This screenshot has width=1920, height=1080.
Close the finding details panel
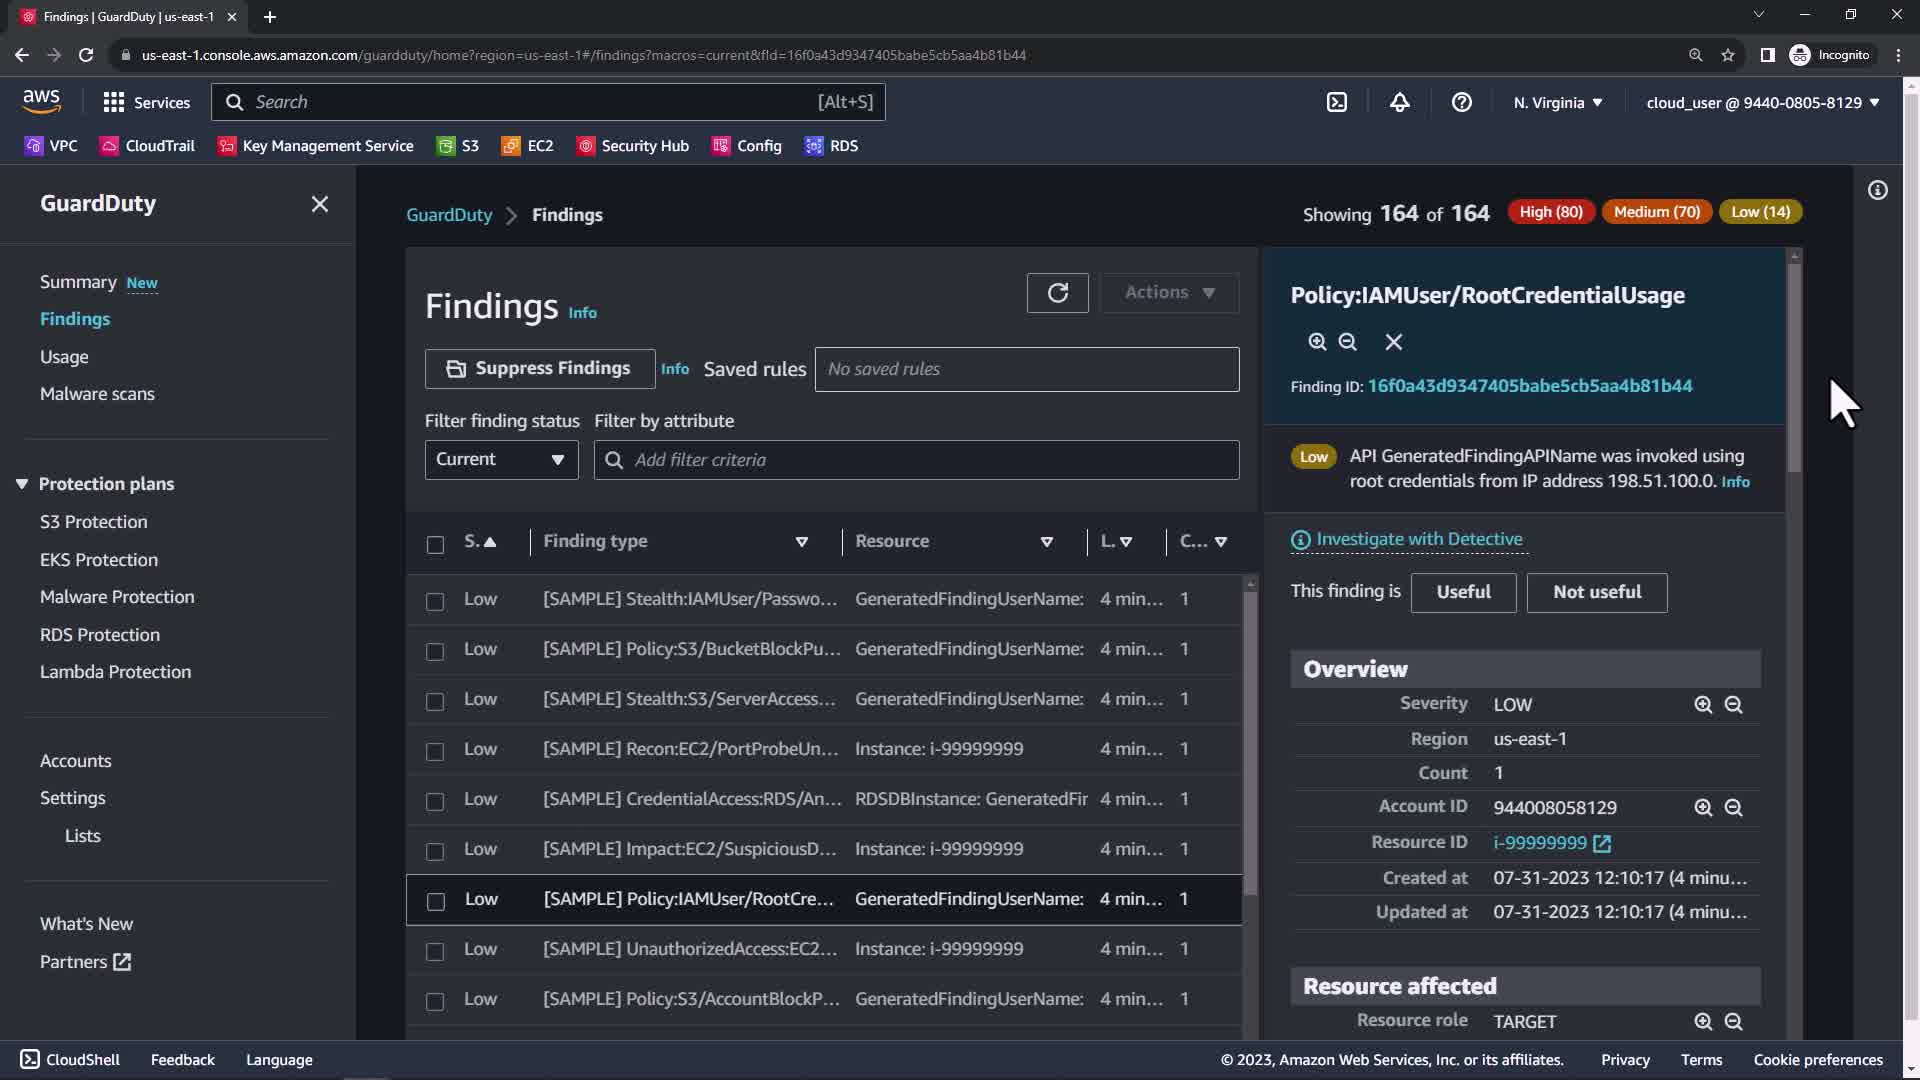point(1393,342)
